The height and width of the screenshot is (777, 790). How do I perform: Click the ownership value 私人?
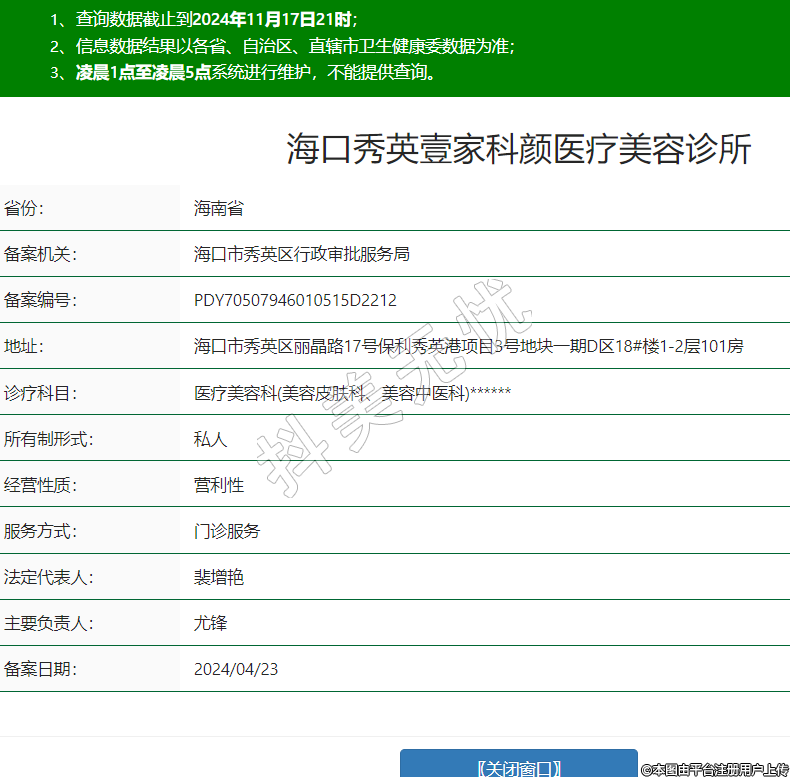(x=210, y=439)
